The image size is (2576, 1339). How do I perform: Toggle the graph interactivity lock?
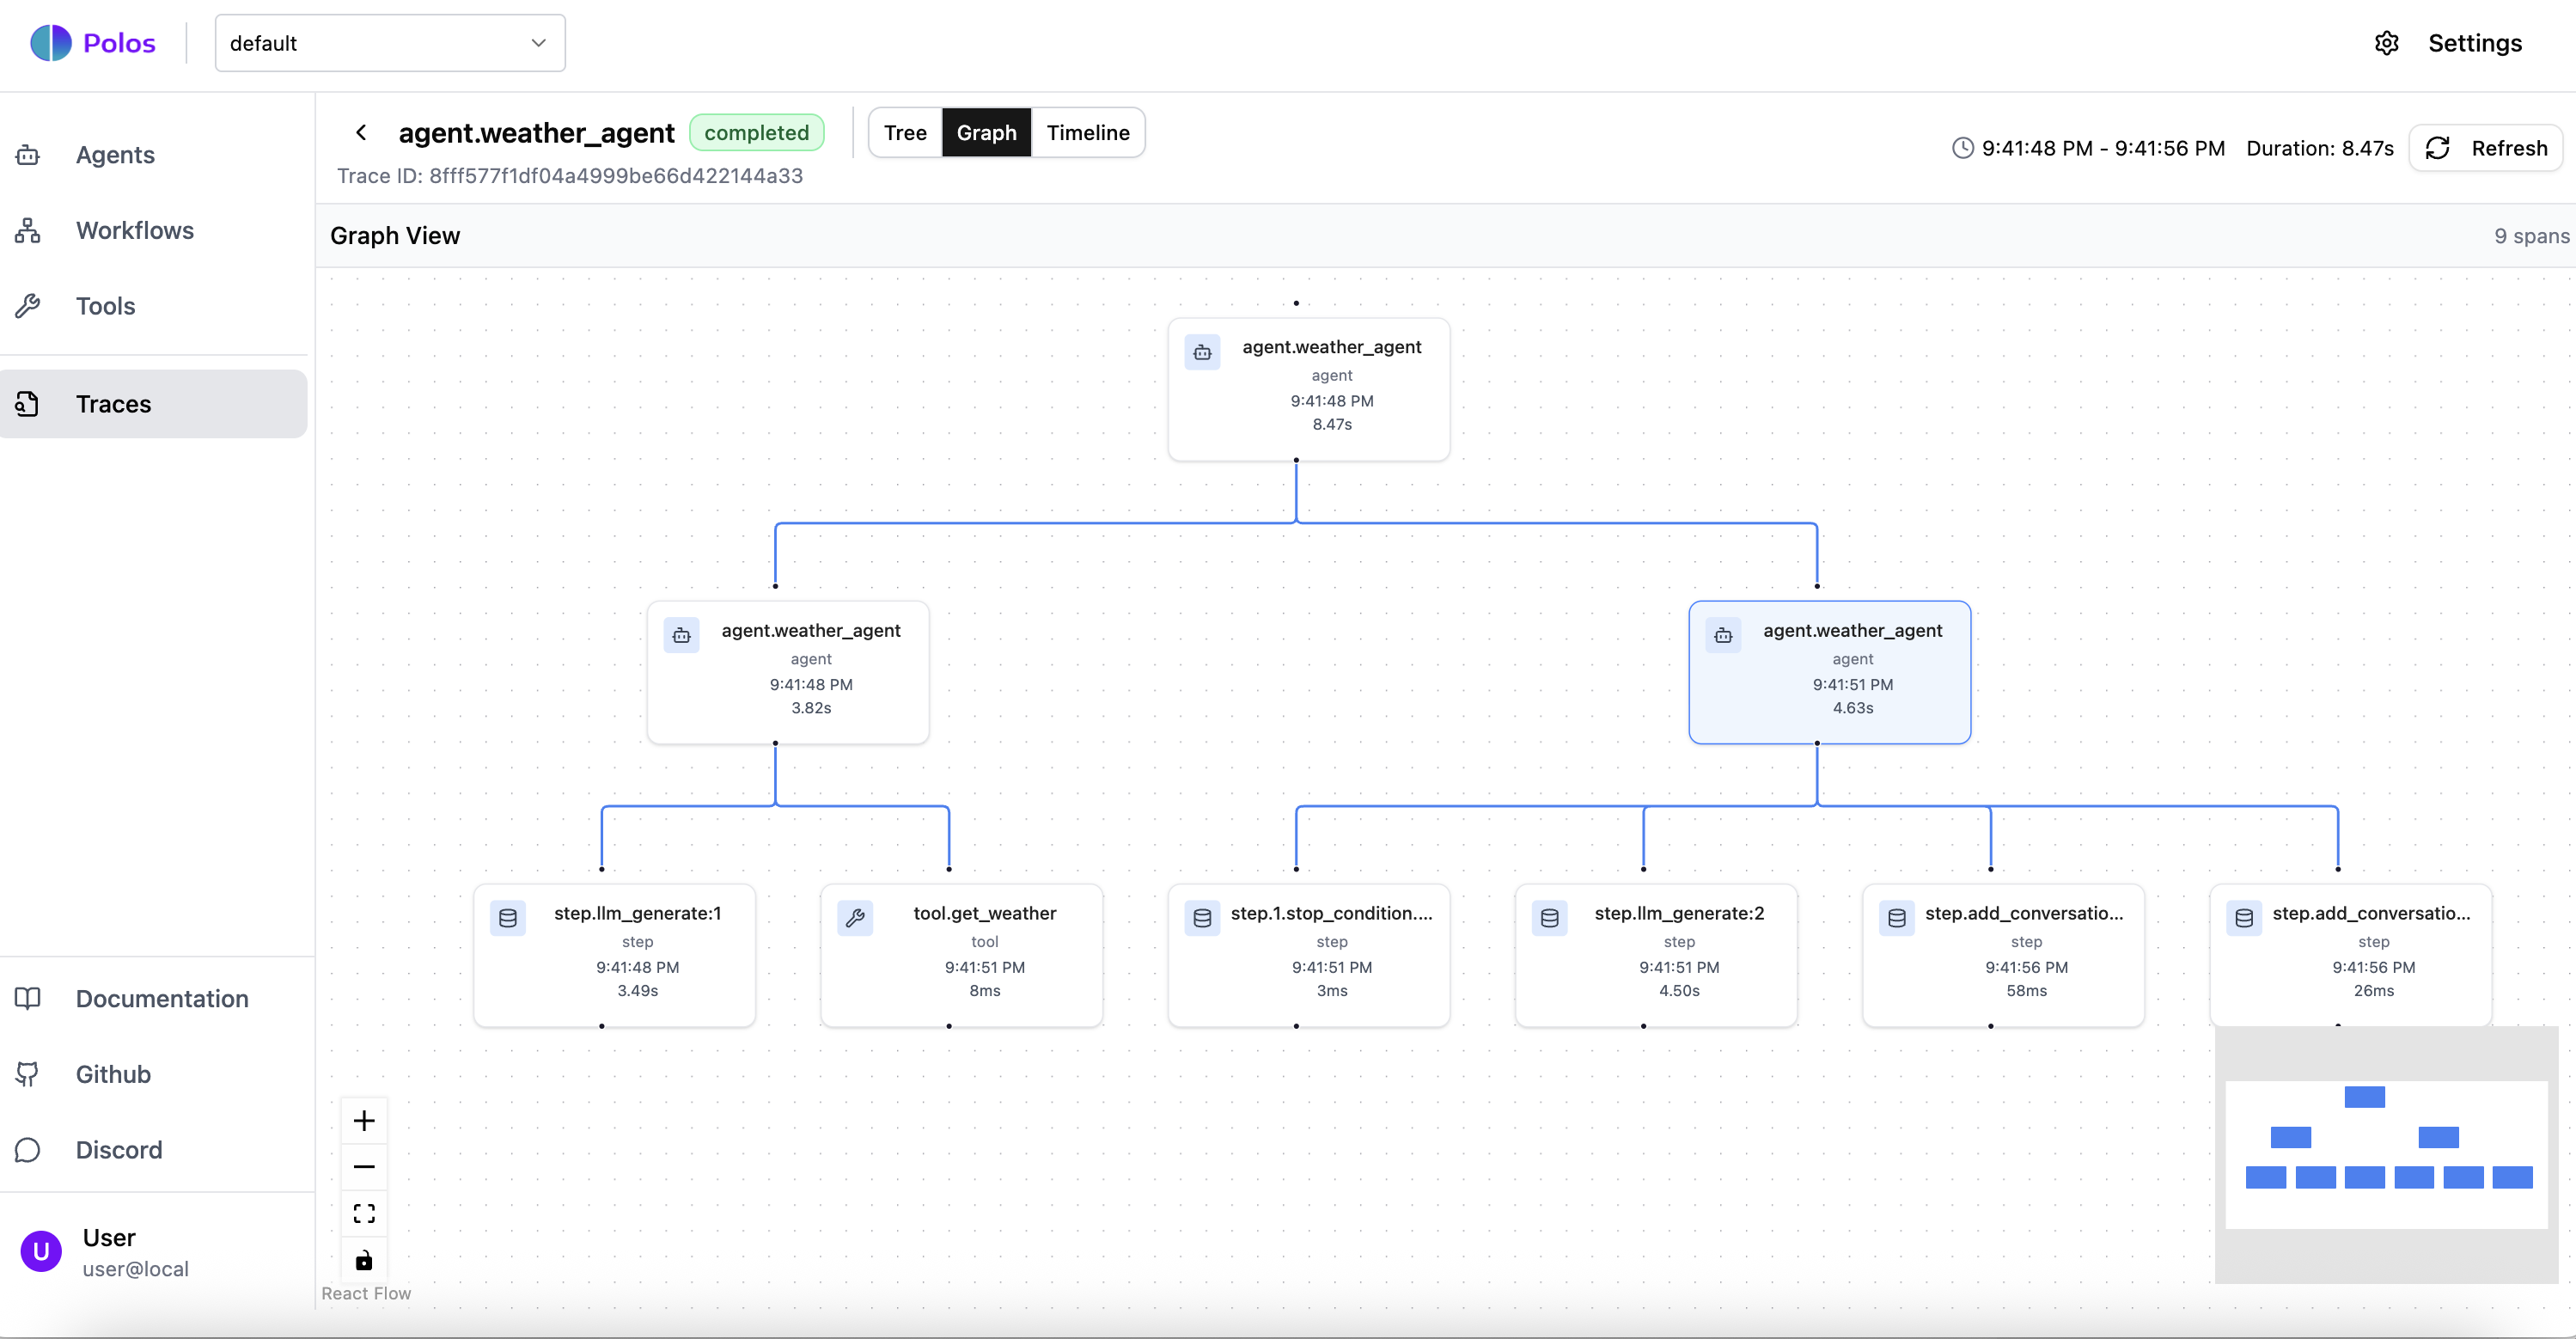364,1260
